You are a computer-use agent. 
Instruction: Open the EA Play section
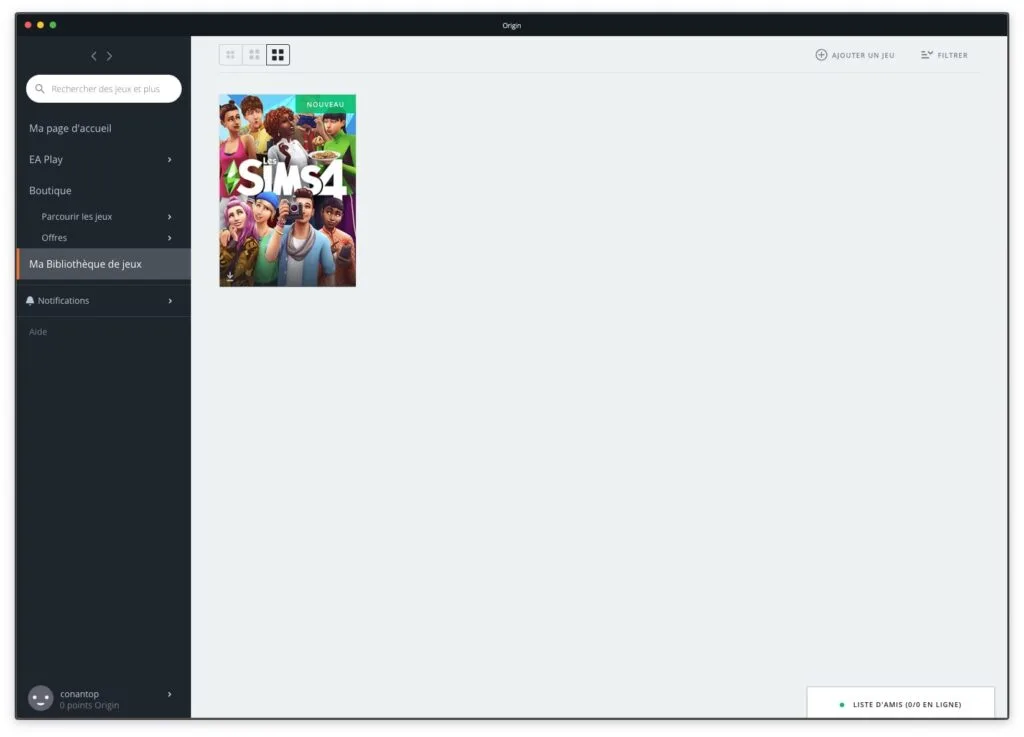pos(46,159)
